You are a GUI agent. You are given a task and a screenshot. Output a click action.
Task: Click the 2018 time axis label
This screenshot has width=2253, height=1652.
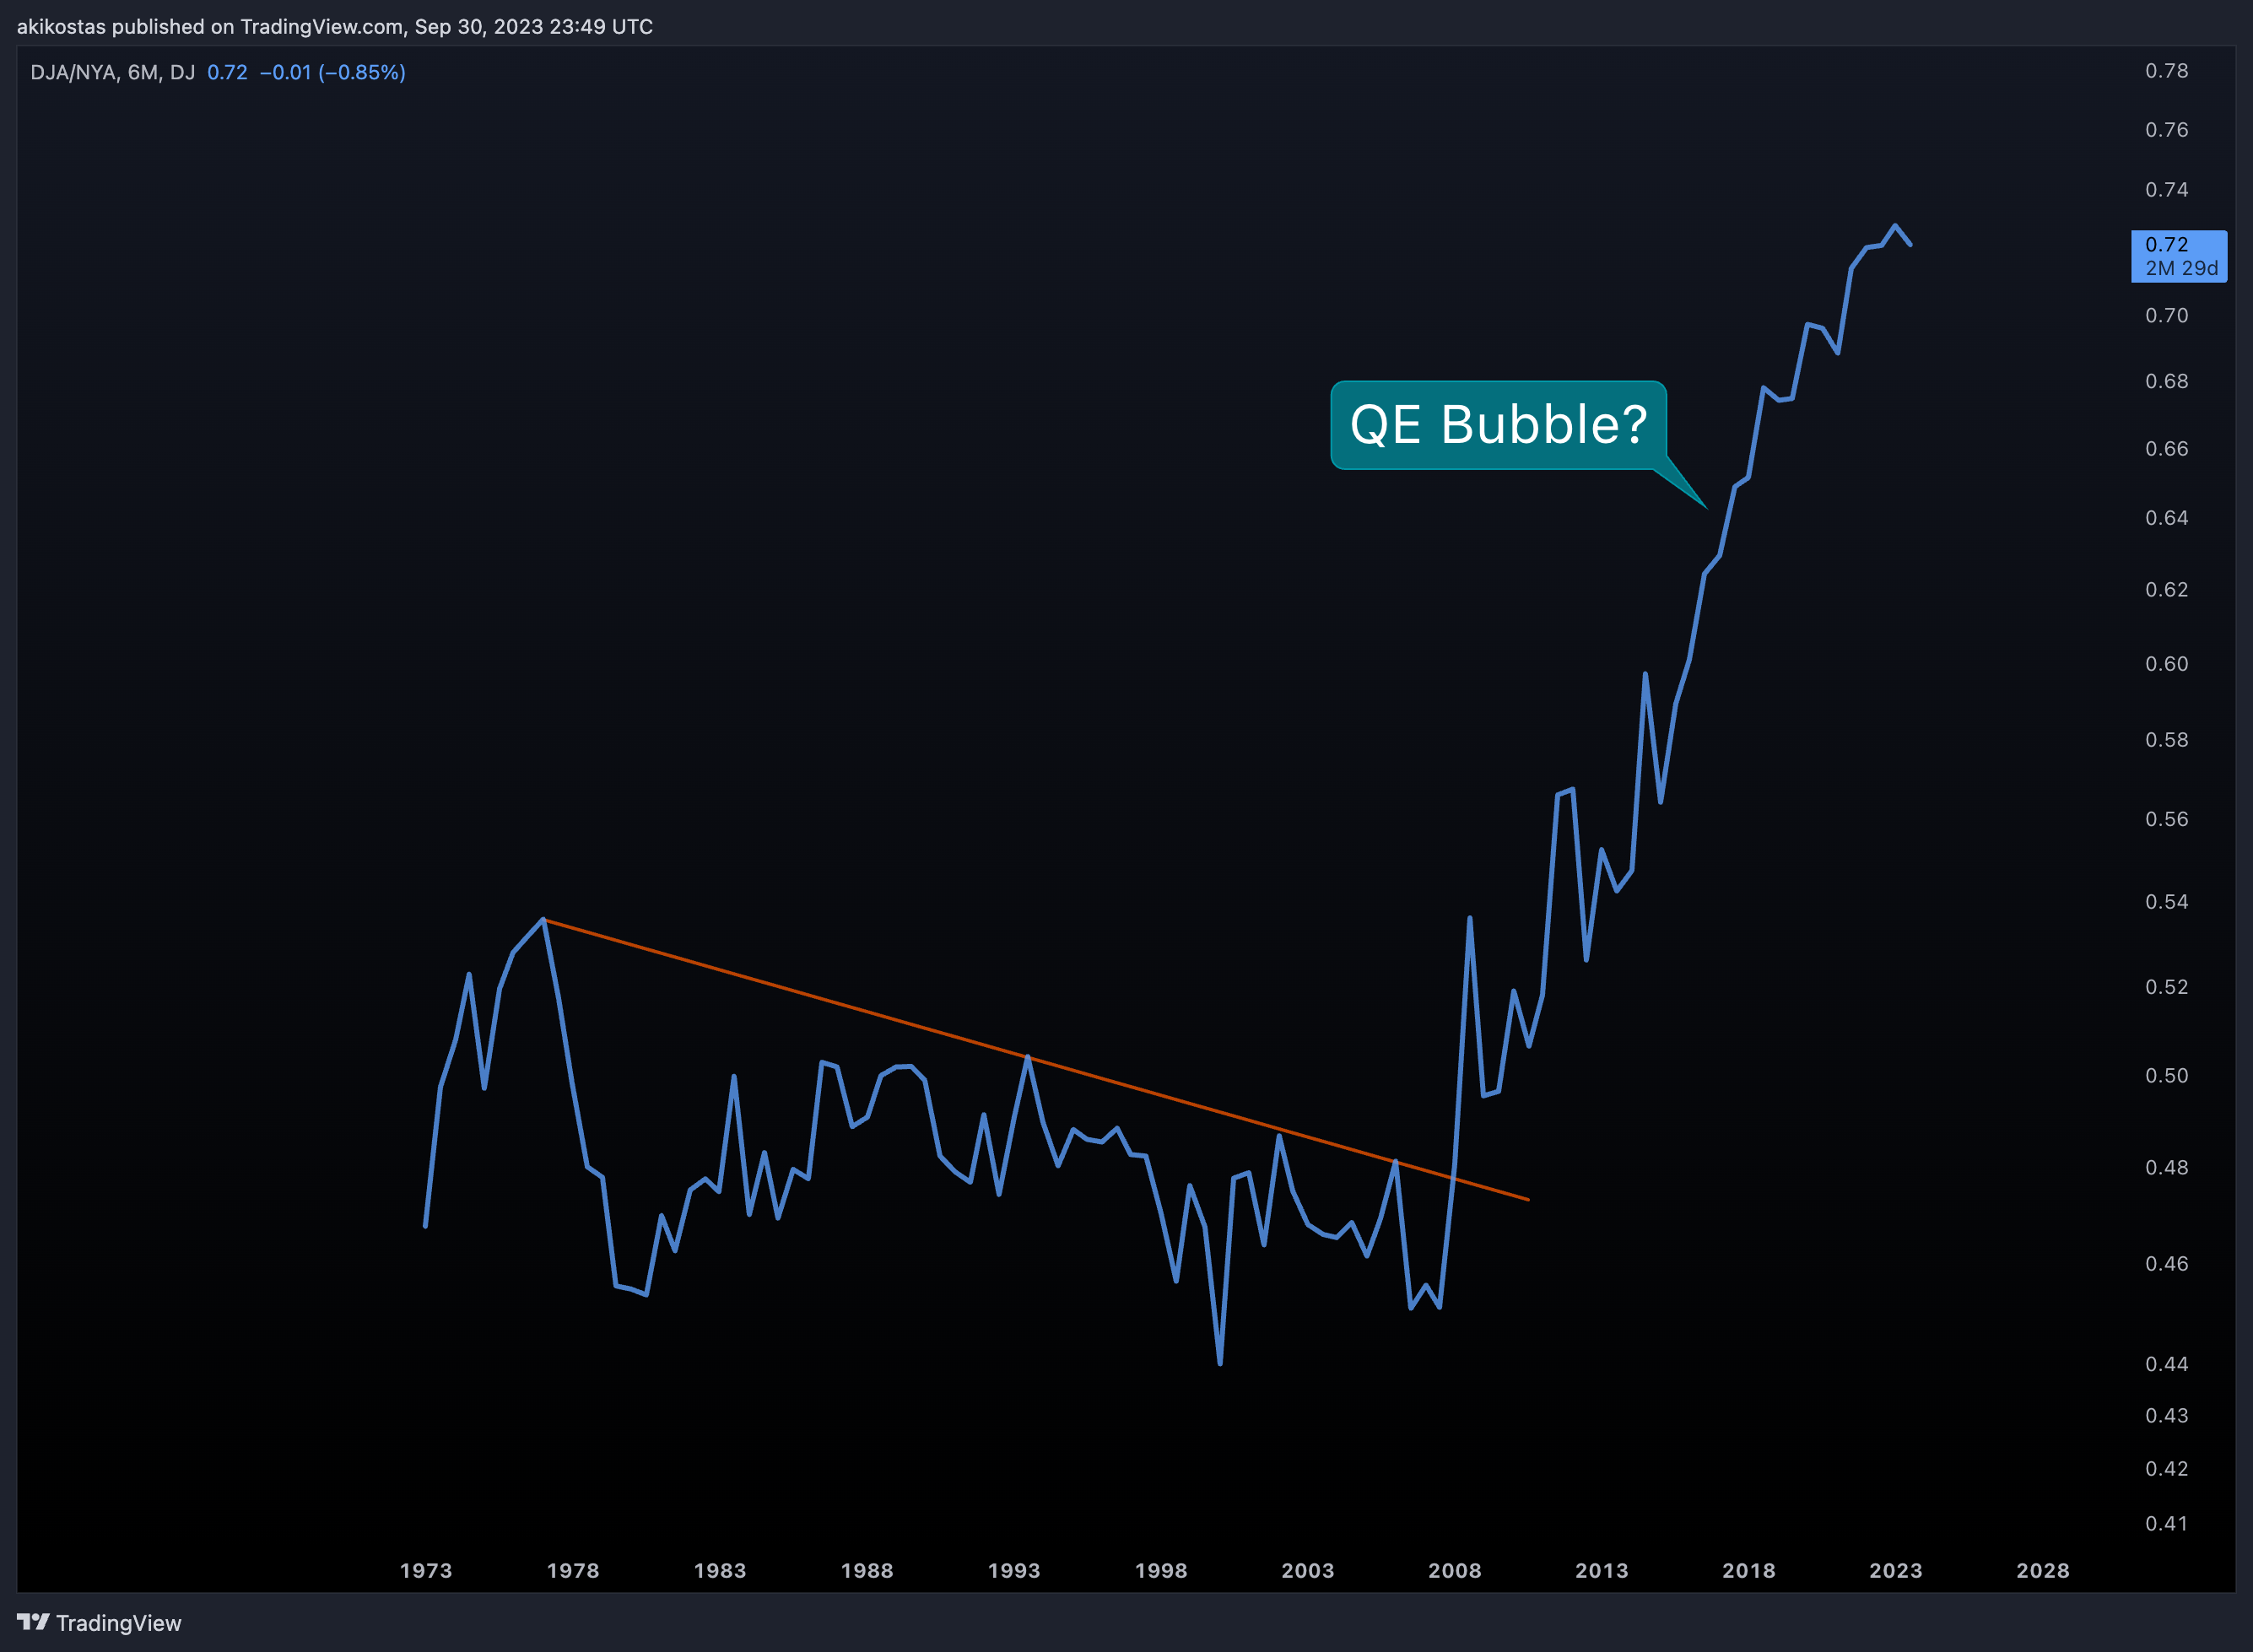pyautogui.click(x=1749, y=1571)
